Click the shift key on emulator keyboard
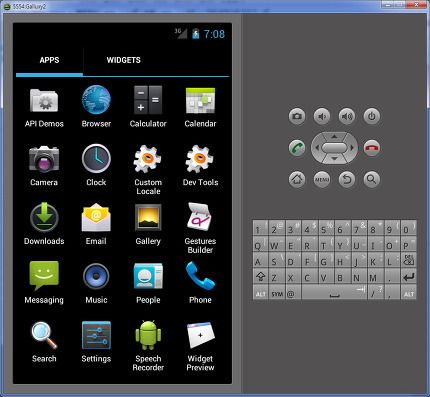Viewport: 430px width, 397px height. [x=261, y=276]
